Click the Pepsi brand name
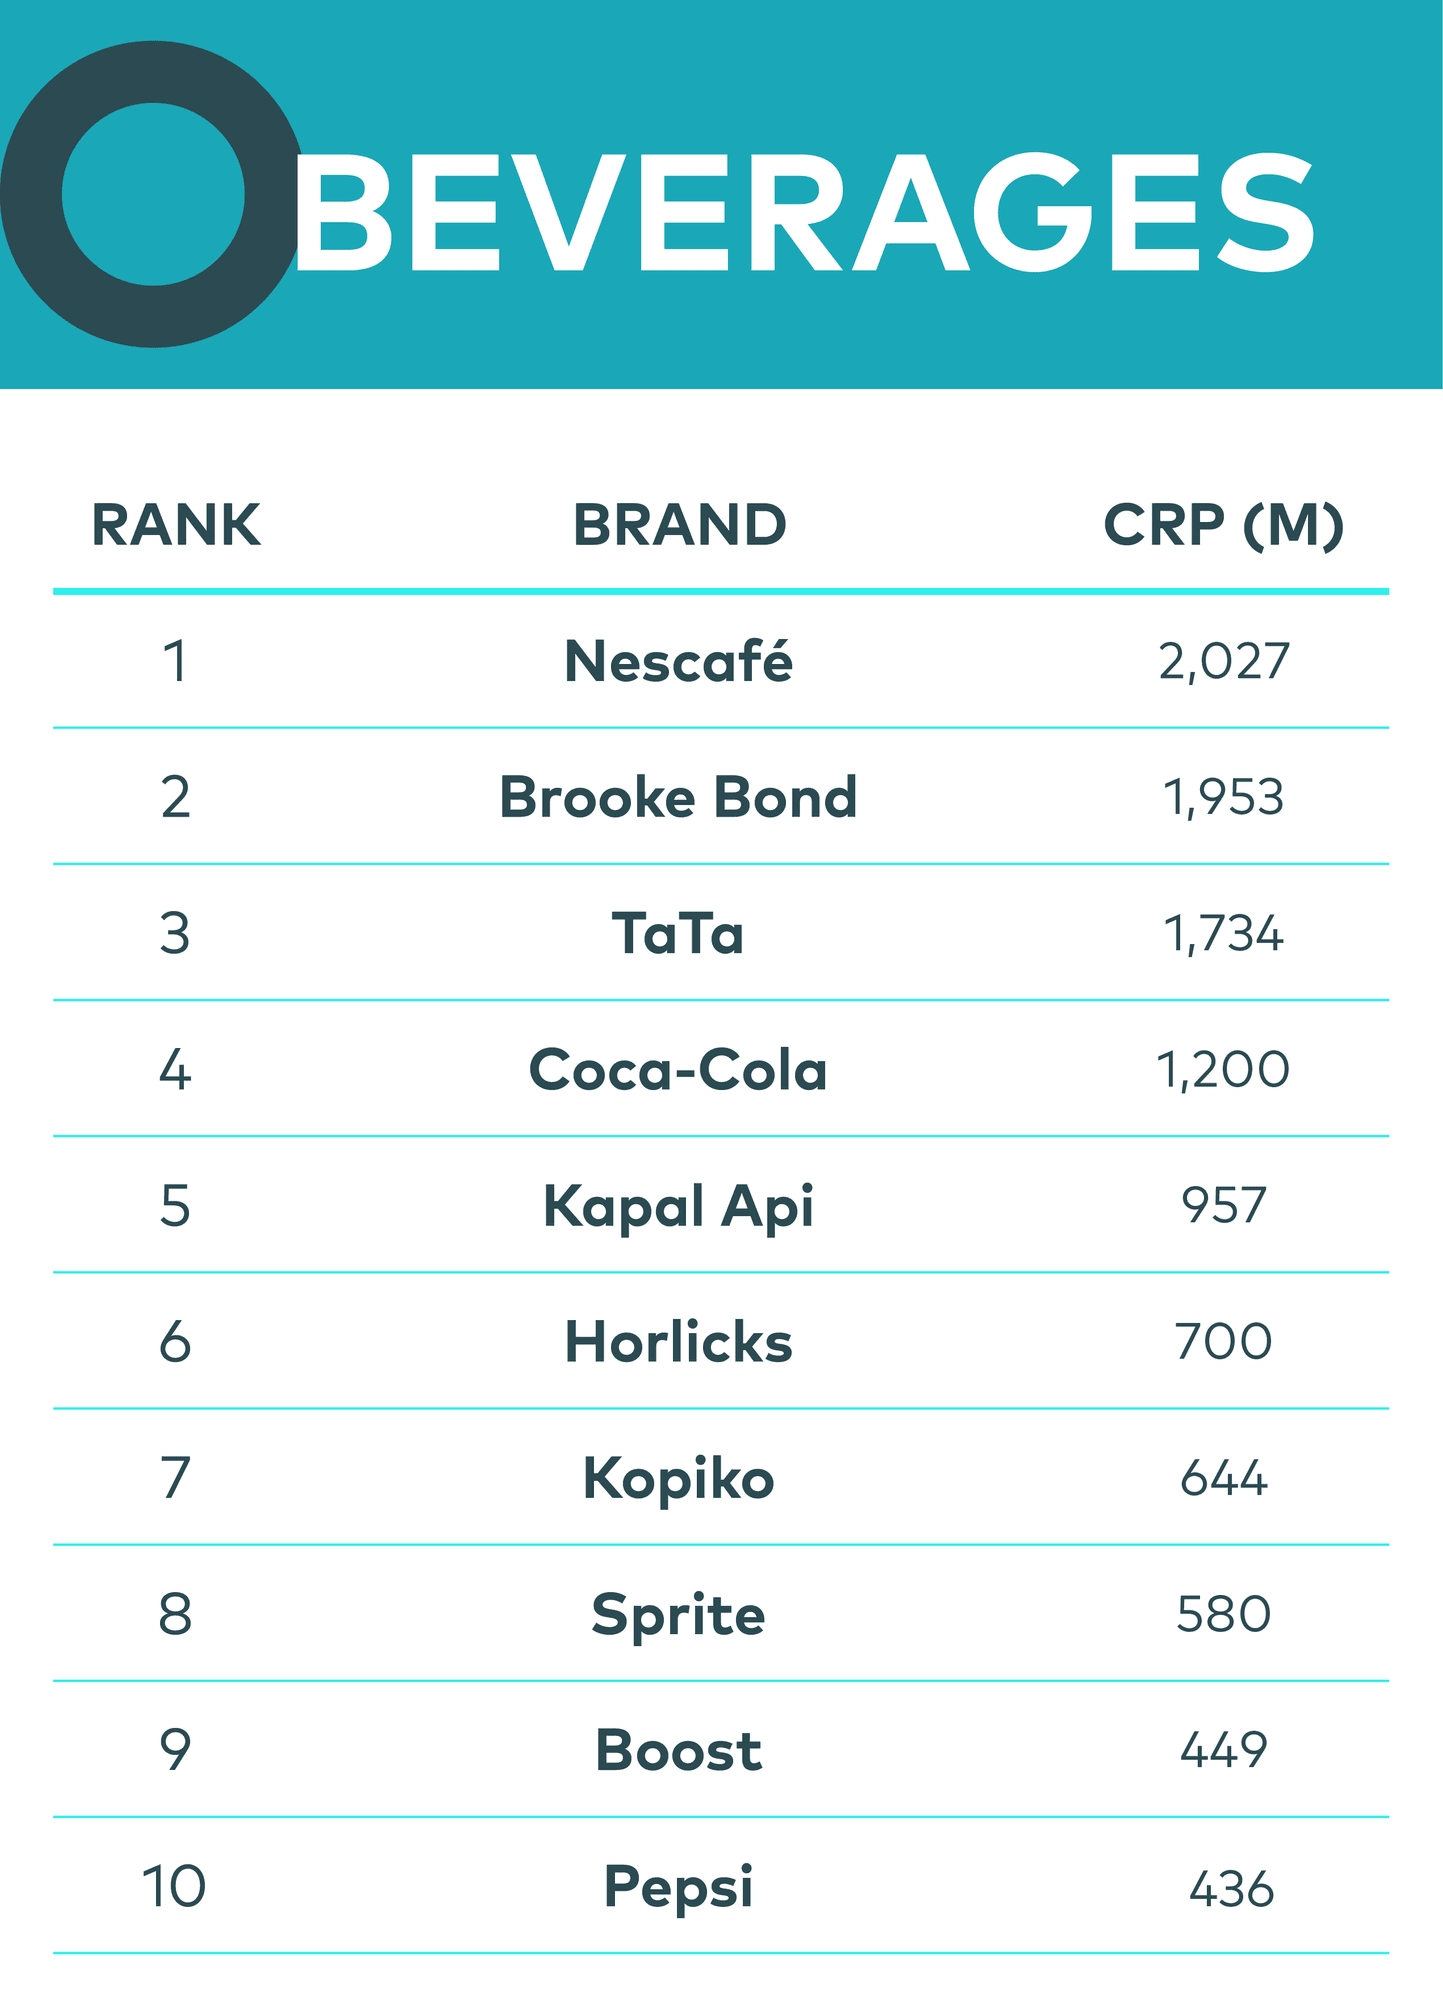This screenshot has height=2000, width=1443. click(679, 1888)
